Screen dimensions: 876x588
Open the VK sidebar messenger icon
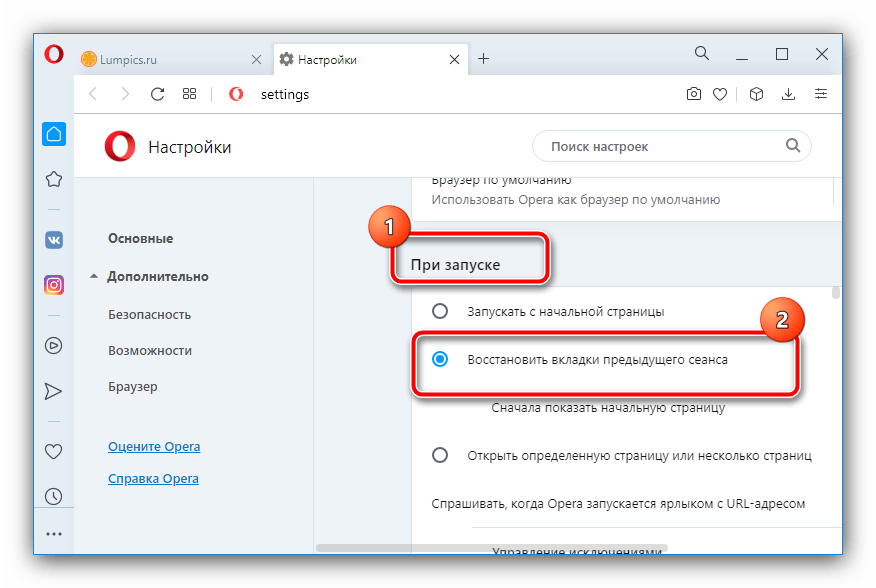tap(54, 240)
